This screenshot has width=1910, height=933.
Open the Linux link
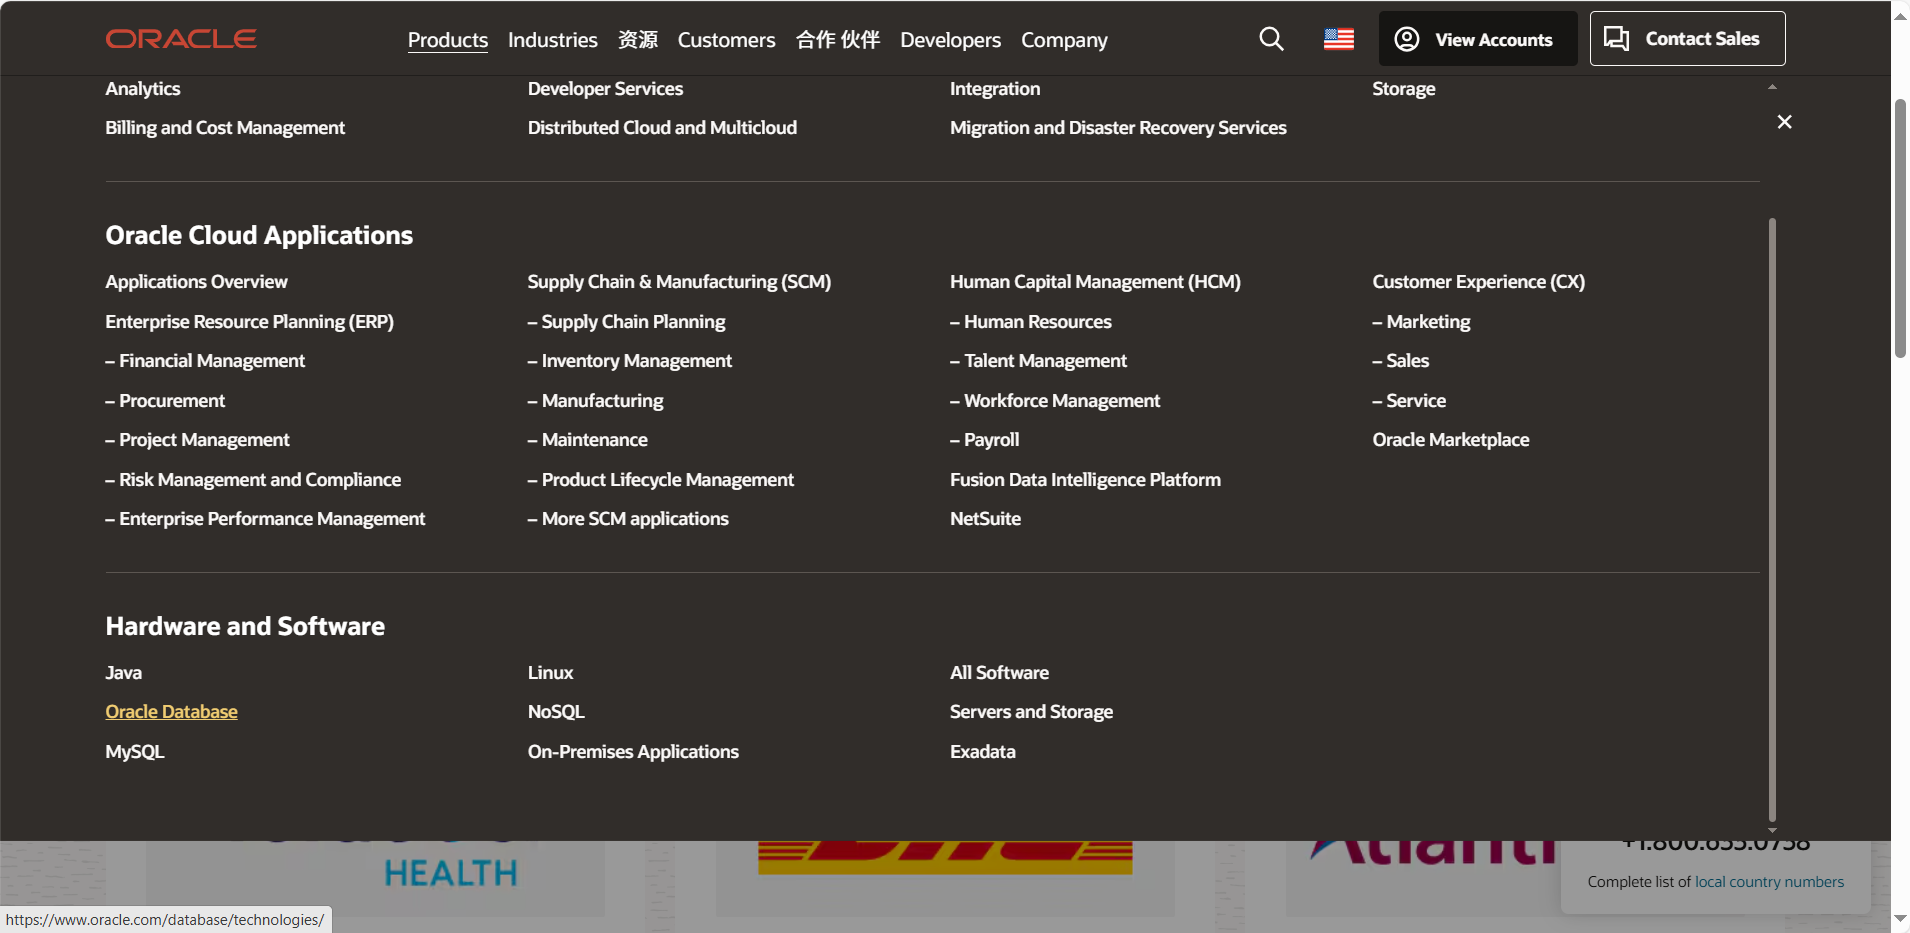pyautogui.click(x=551, y=673)
